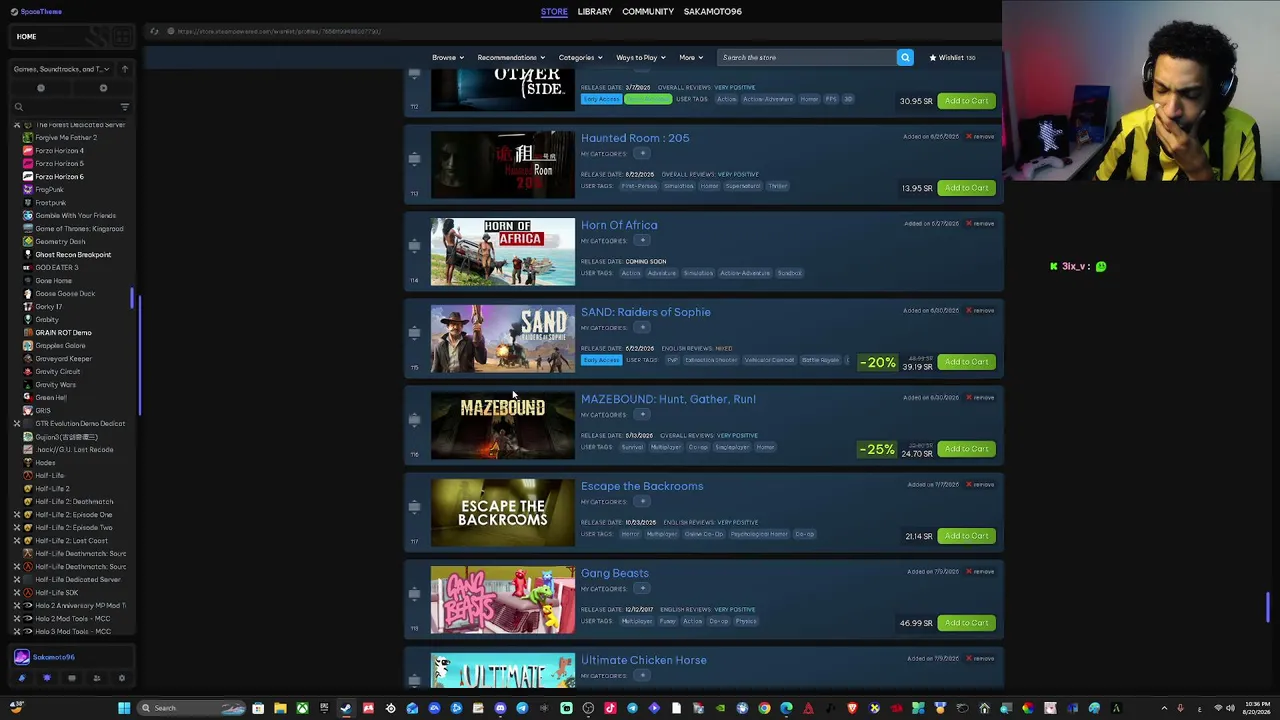Screen dimensions: 1280x720
Task: Open the friends icon in sidebar footer
Action: (x=97, y=678)
